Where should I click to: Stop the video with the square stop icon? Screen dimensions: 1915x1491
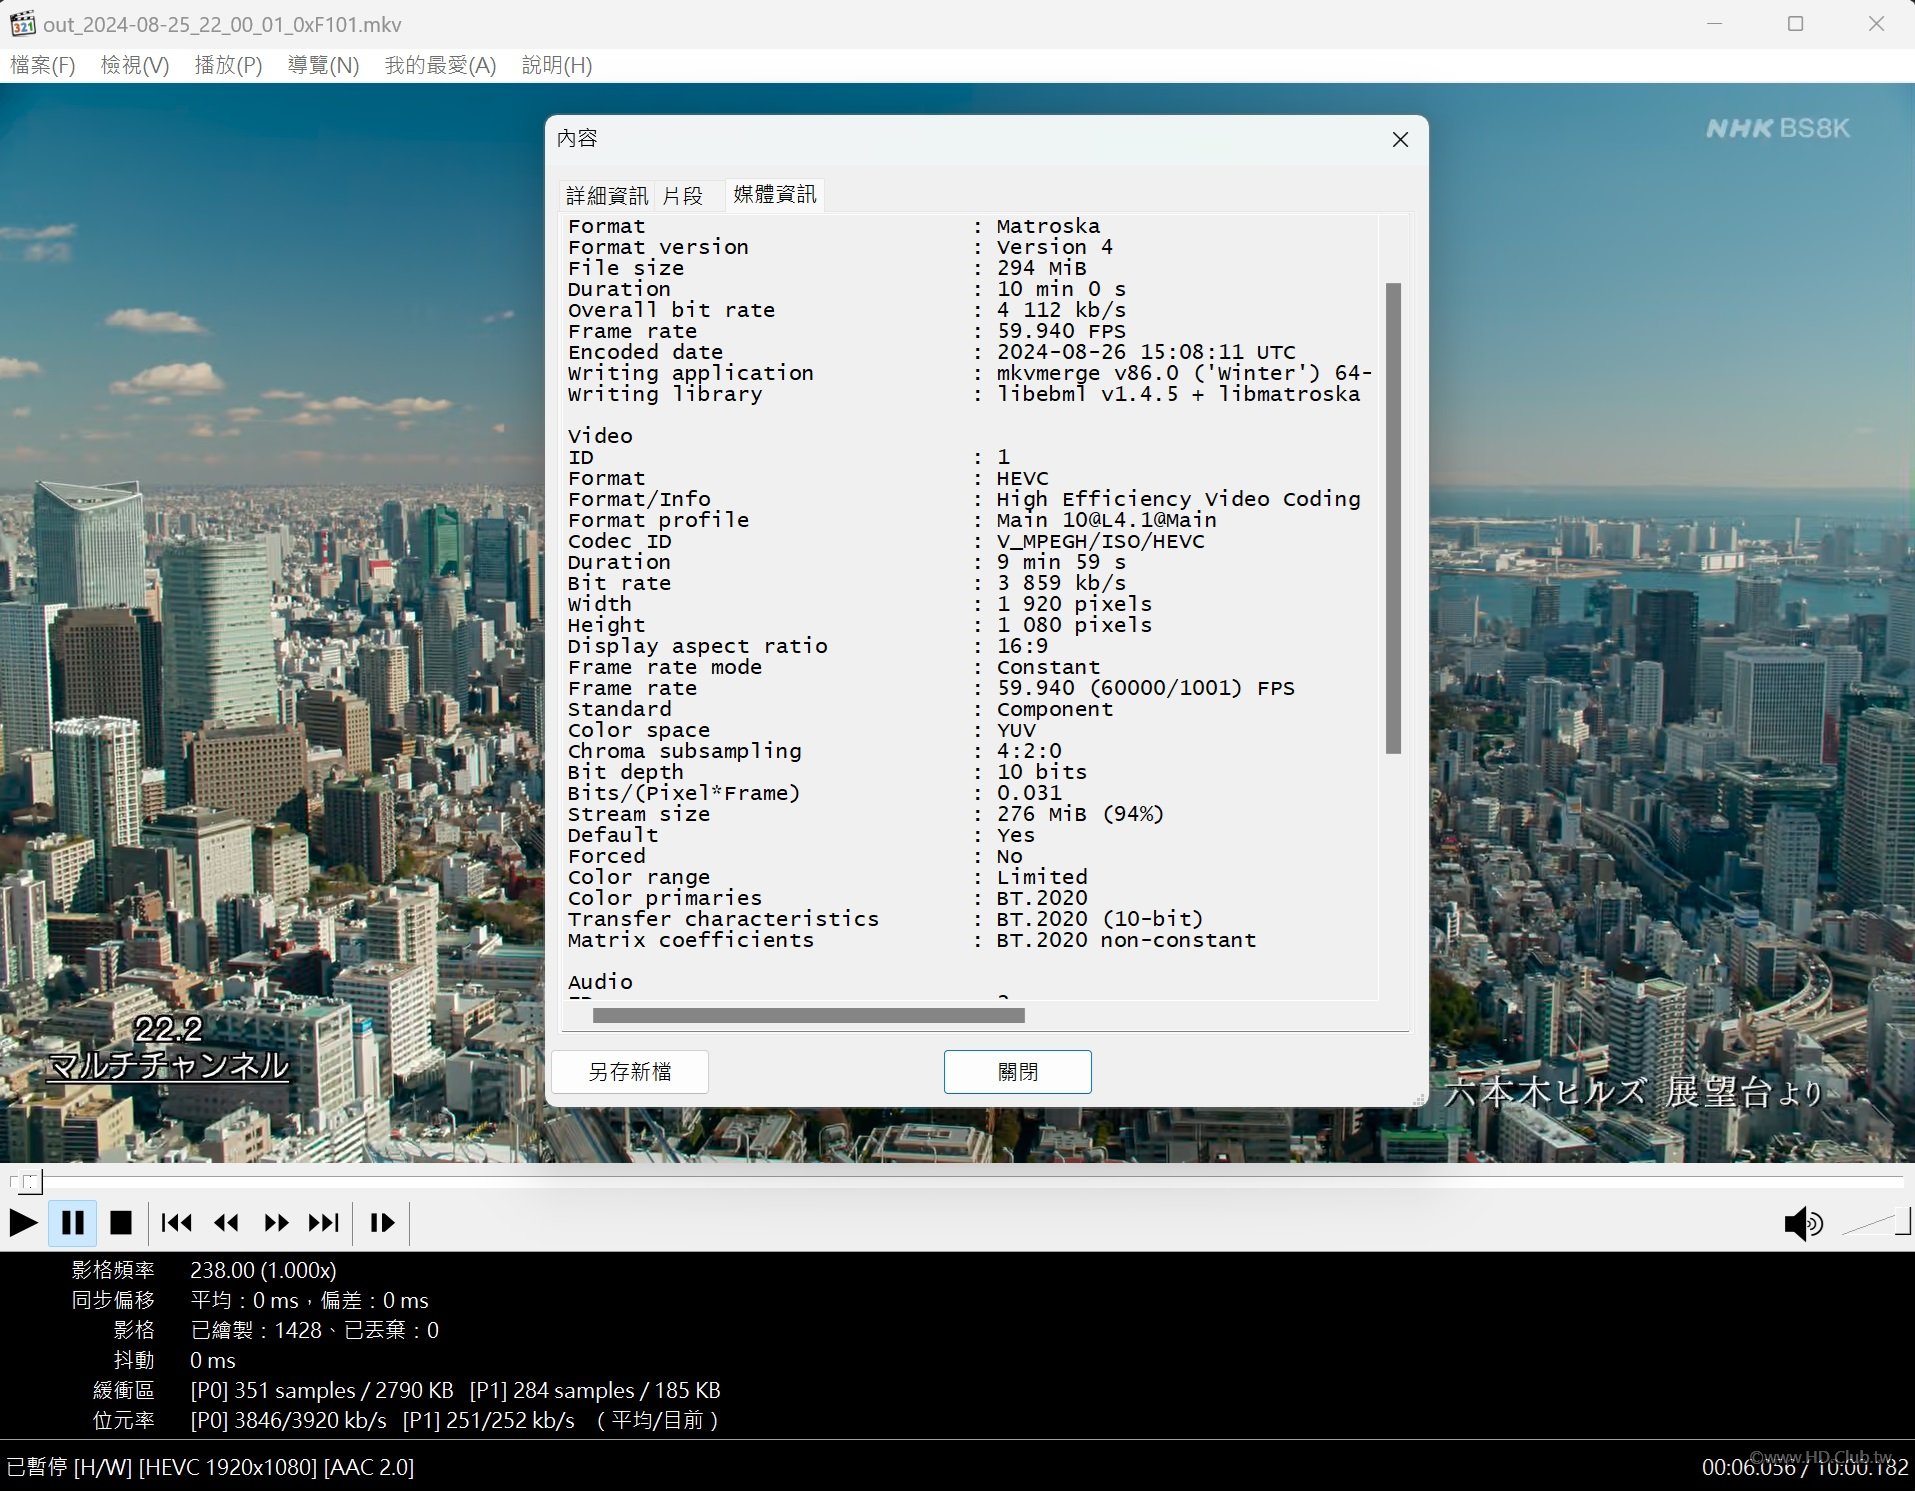[121, 1222]
